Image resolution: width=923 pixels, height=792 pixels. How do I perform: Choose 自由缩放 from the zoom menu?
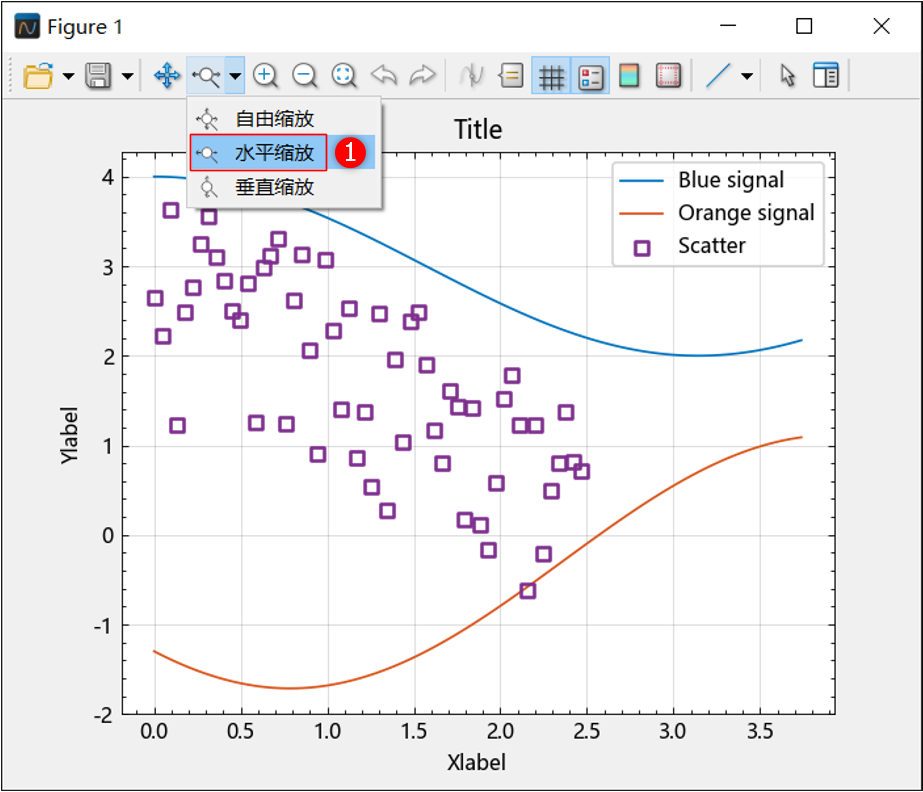(274, 119)
